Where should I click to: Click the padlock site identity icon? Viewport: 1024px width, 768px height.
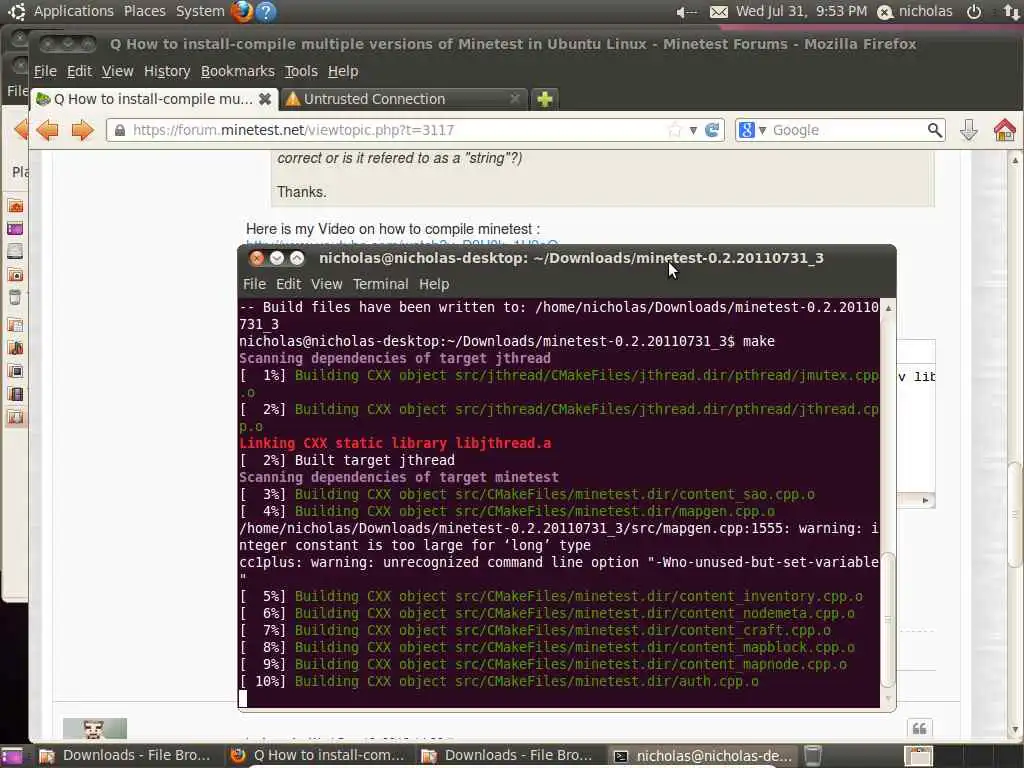120,130
